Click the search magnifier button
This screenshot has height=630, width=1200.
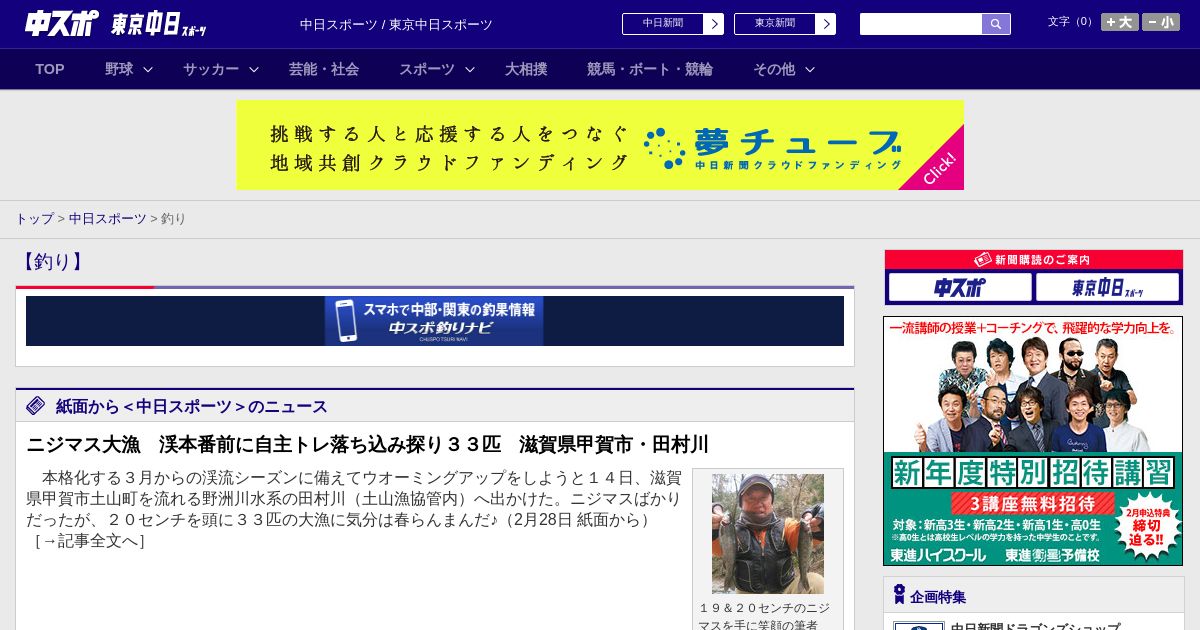point(996,24)
